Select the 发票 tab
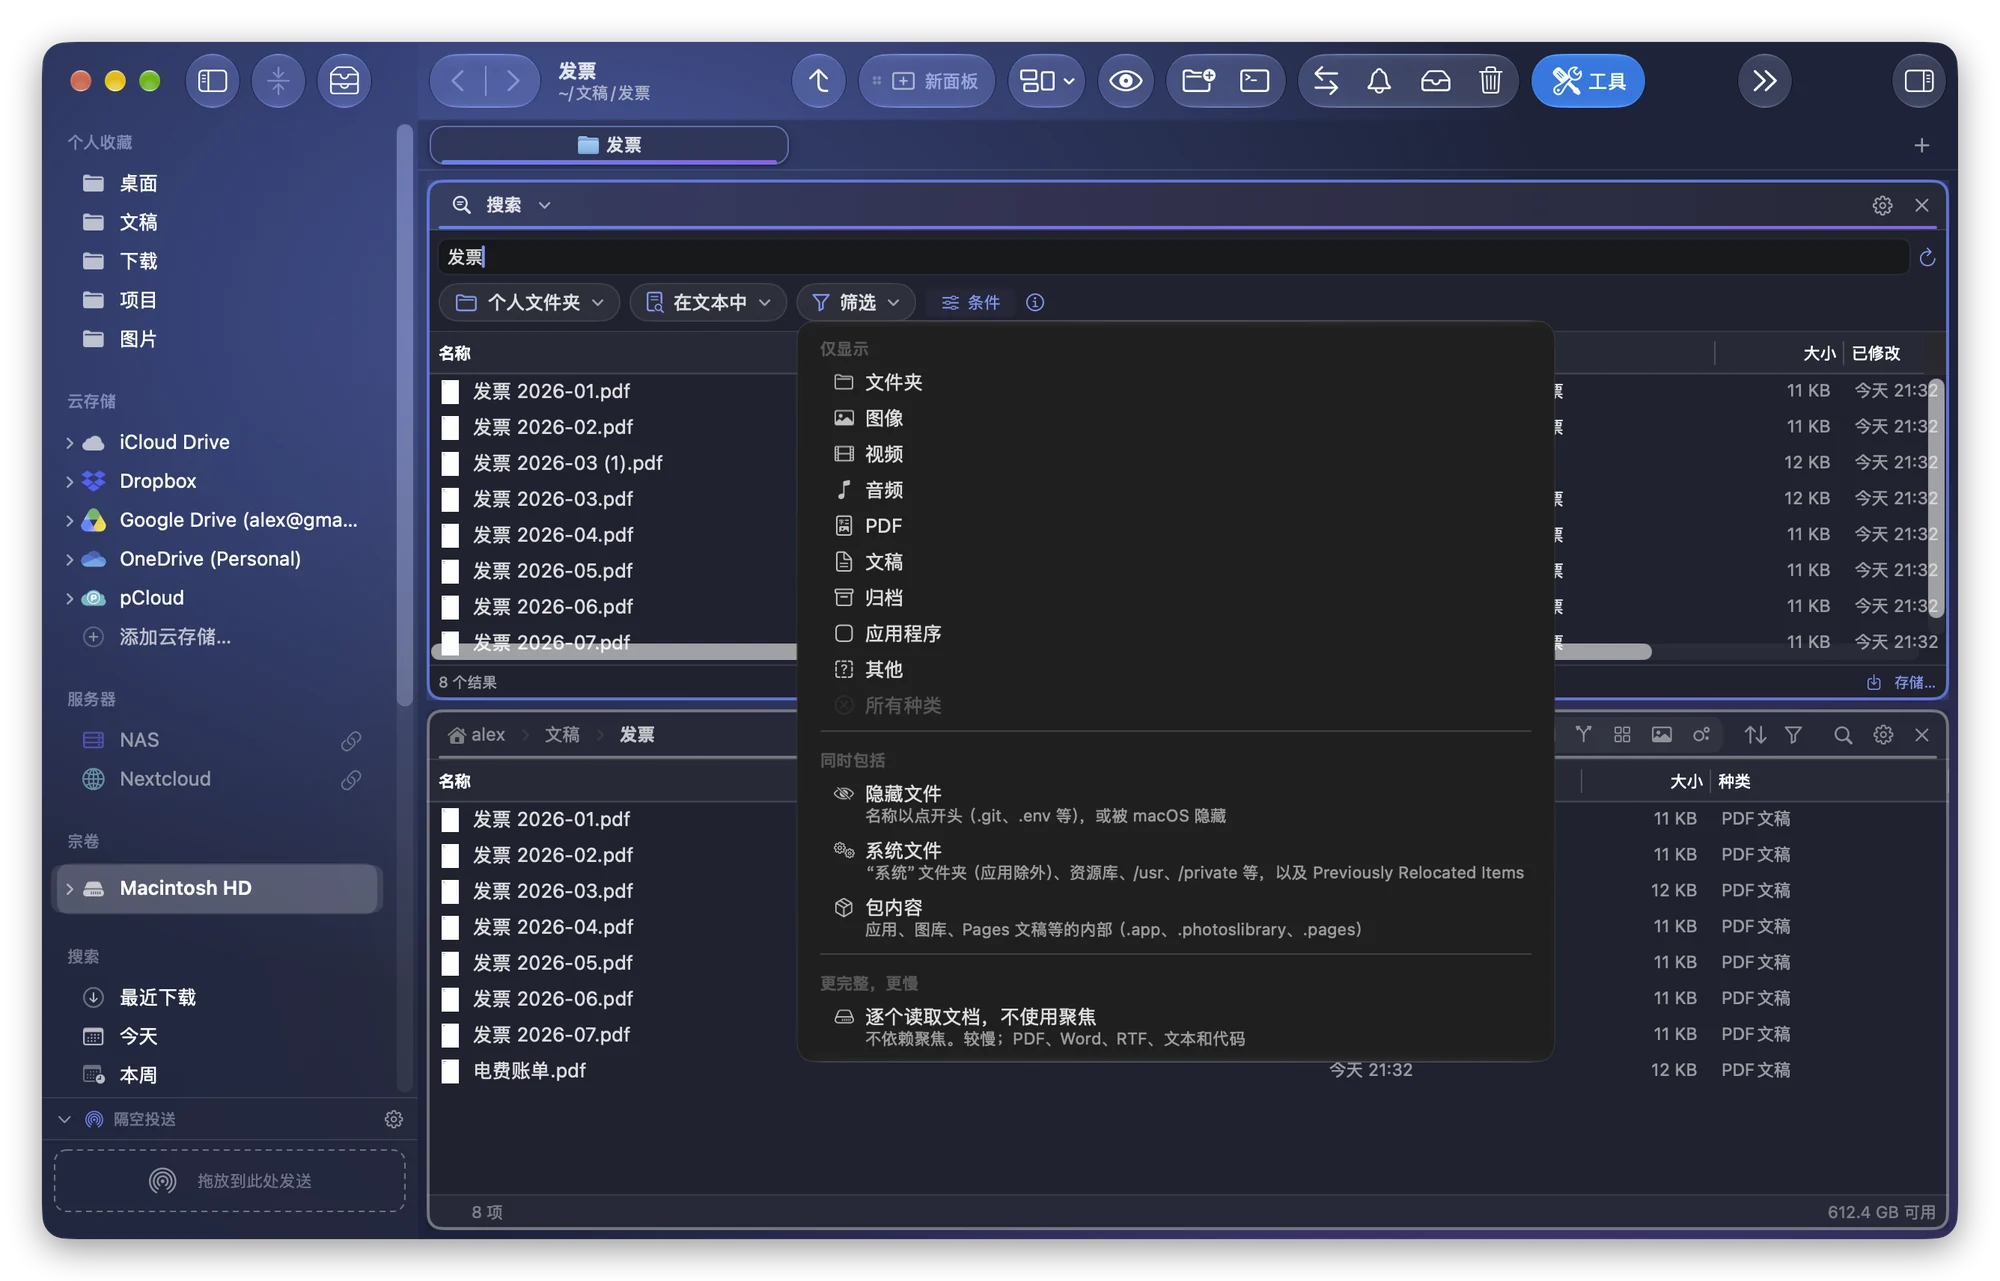Image resolution: width=2000 pixels, height=1281 pixels. coord(609,145)
